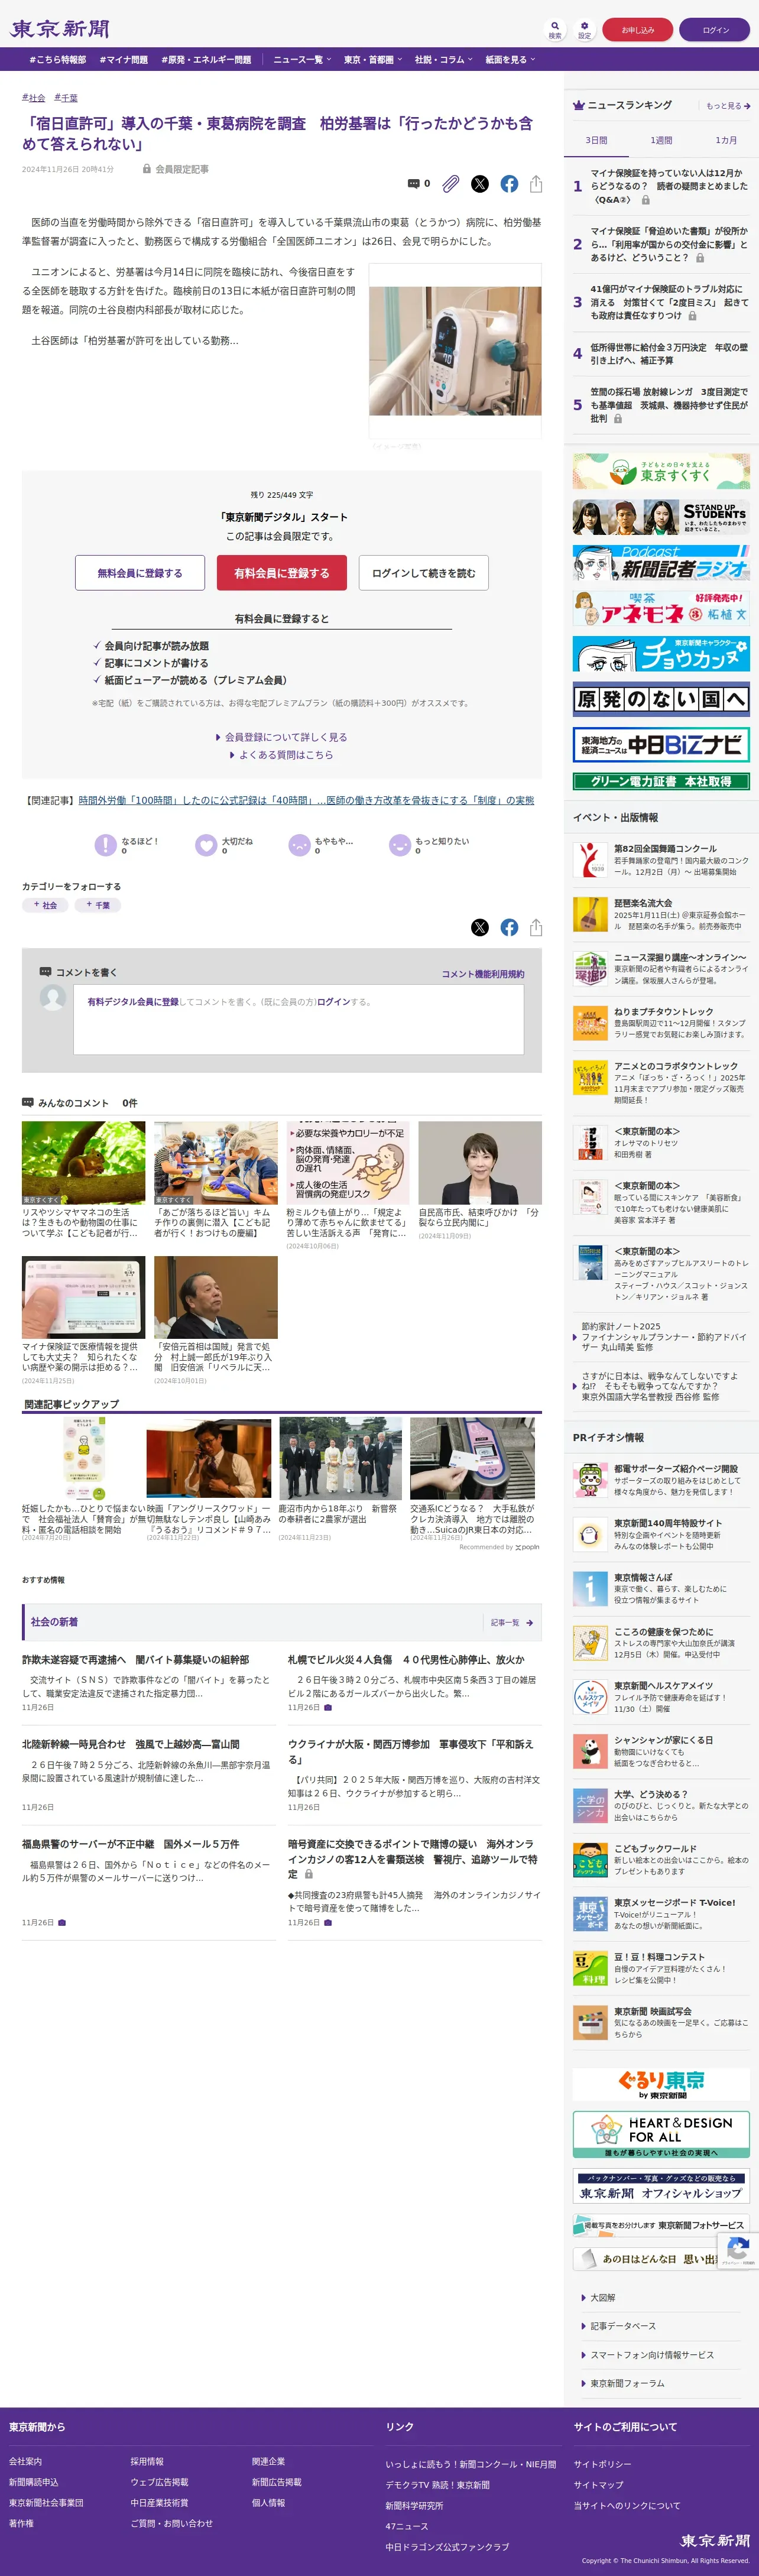
Task: Share on Facebook icon above comment box
Action: 509,927
